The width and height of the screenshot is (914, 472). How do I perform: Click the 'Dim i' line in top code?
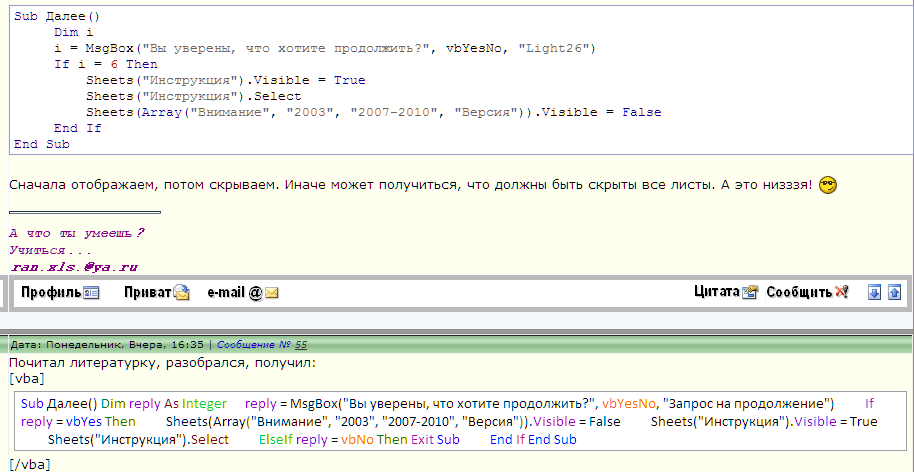(73, 32)
